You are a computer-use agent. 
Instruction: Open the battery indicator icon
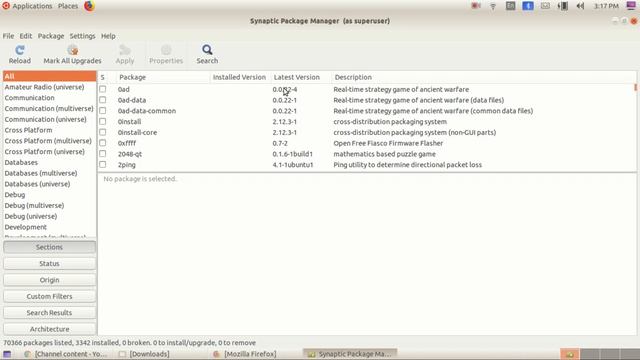(x=563, y=6)
